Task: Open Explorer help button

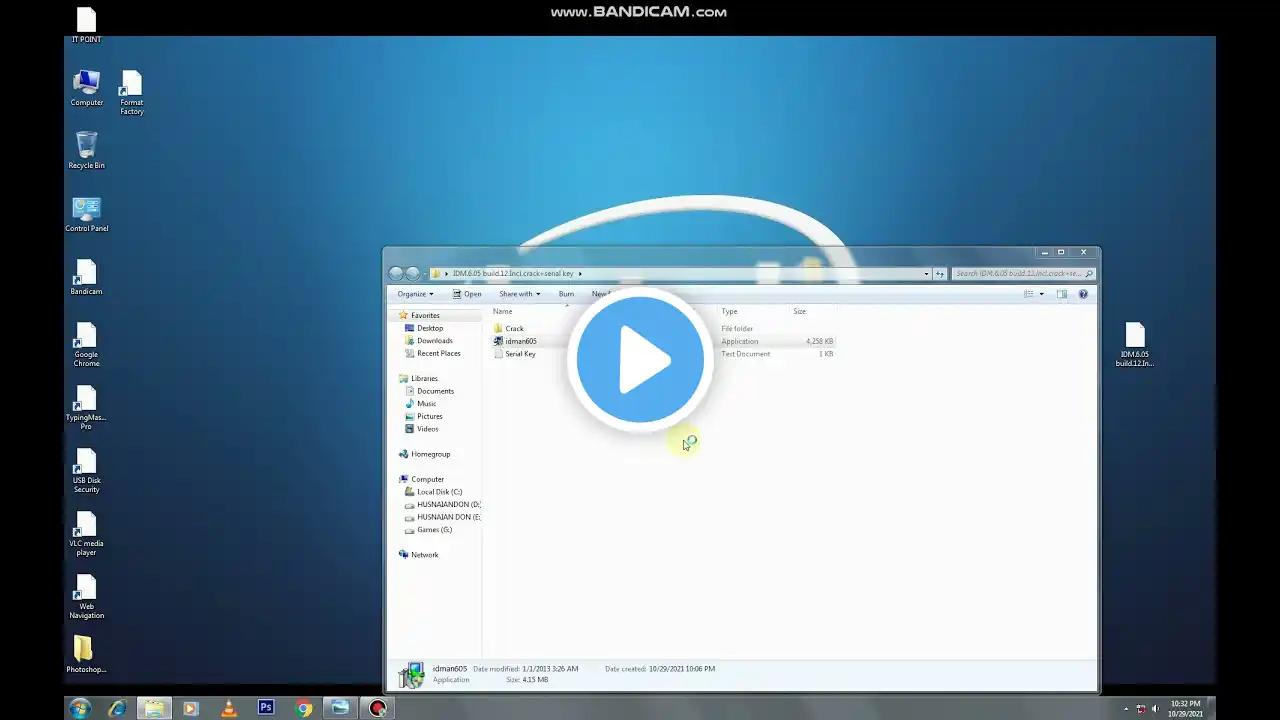Action: click(x=1083, y=294)
